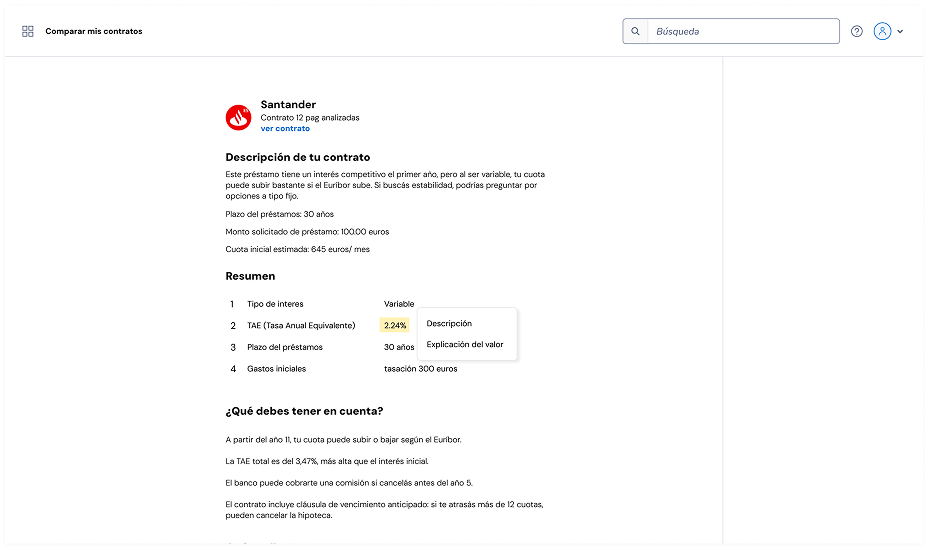Viewport: 928px width, 549px height.
Task: Click the grid menu icon
Action: (28, 31)
